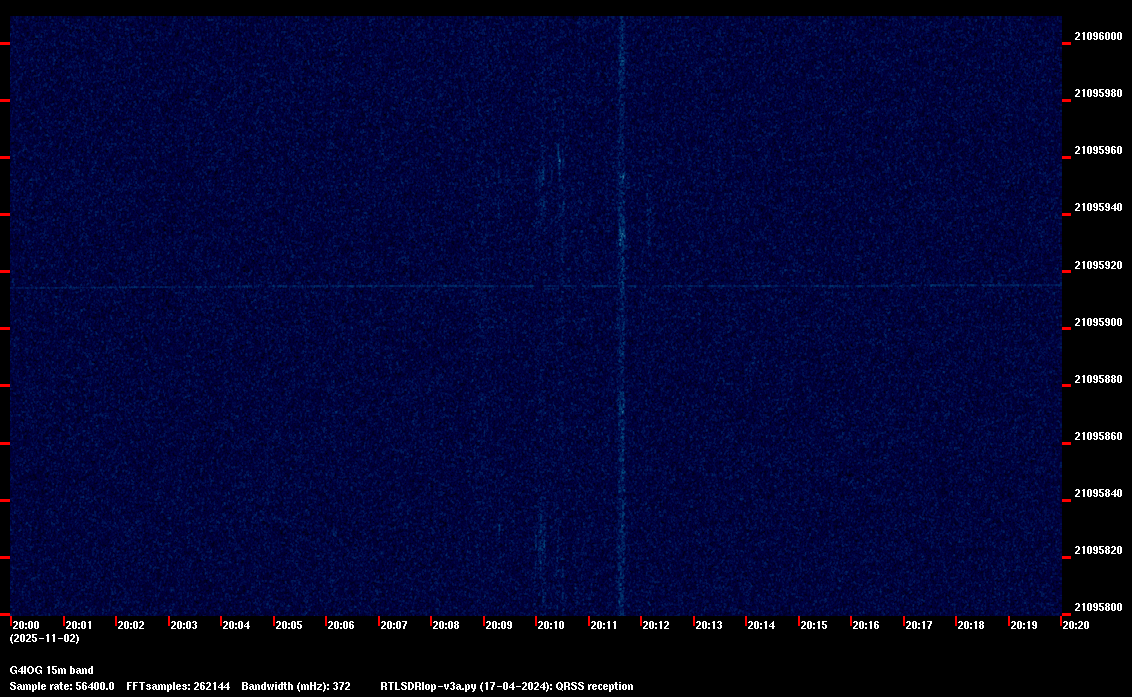This screenshot has height=697, width=1132.
Task: Click the 21095980 frequency label
Action: coord(1098,93)
